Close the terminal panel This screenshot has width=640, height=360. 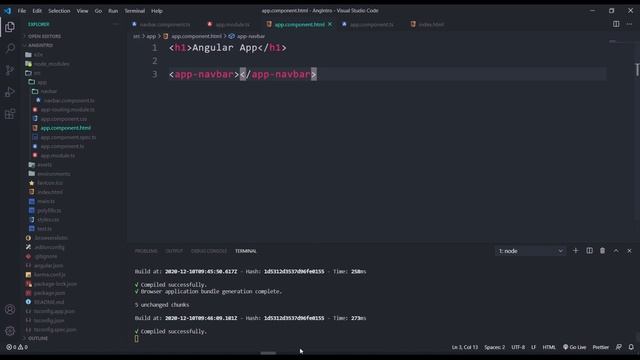click(x=629, y=251)
